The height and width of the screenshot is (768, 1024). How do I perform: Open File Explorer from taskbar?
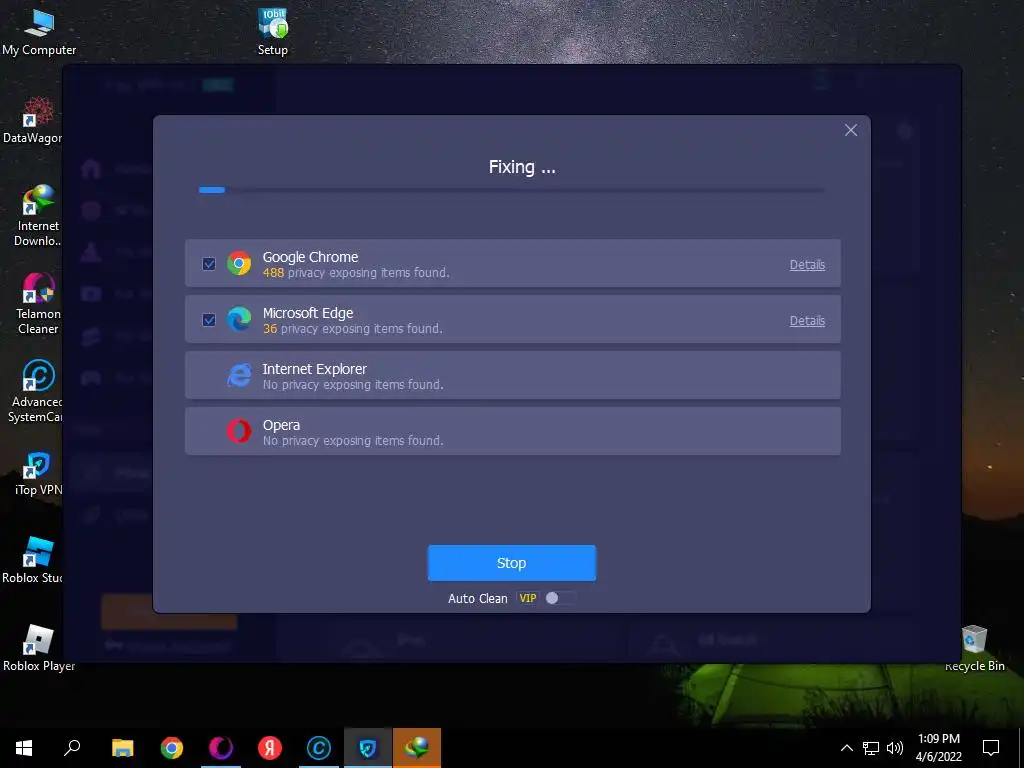(x=122, y=748)
